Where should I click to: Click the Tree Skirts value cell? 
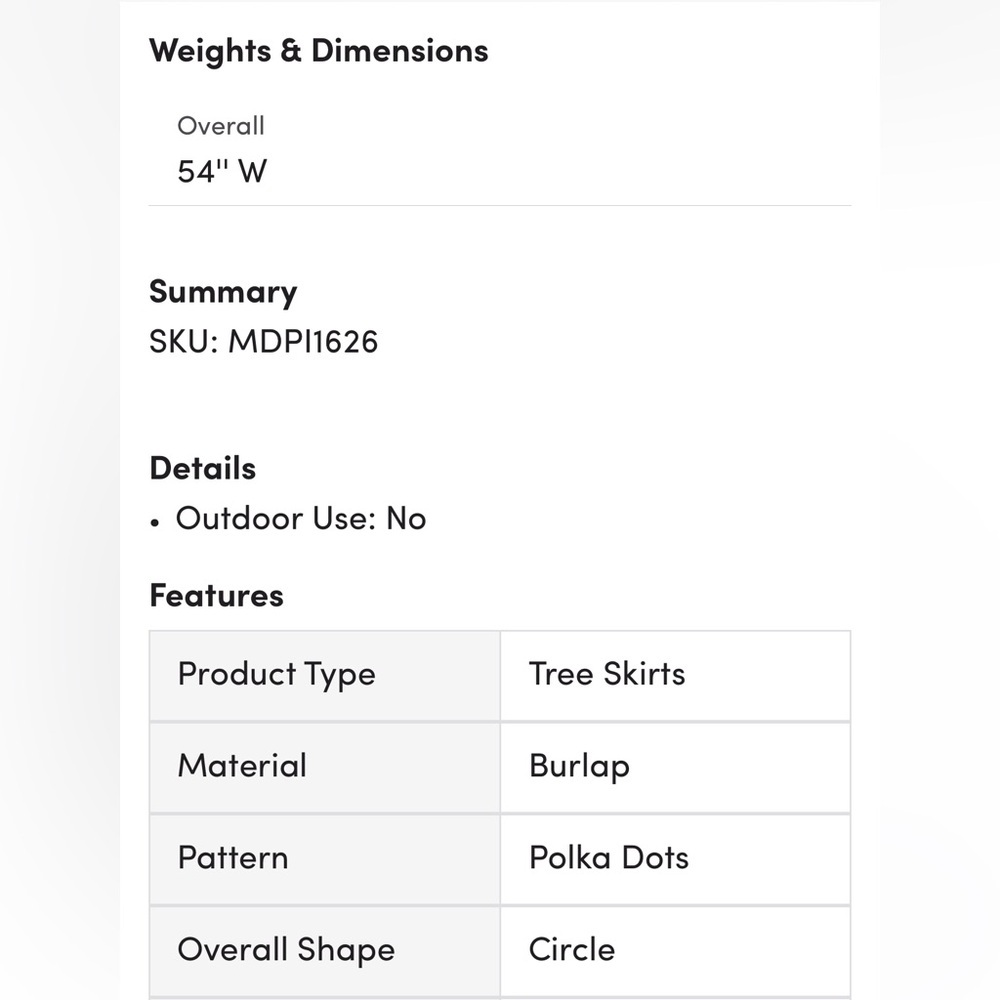tap(675, 675)
